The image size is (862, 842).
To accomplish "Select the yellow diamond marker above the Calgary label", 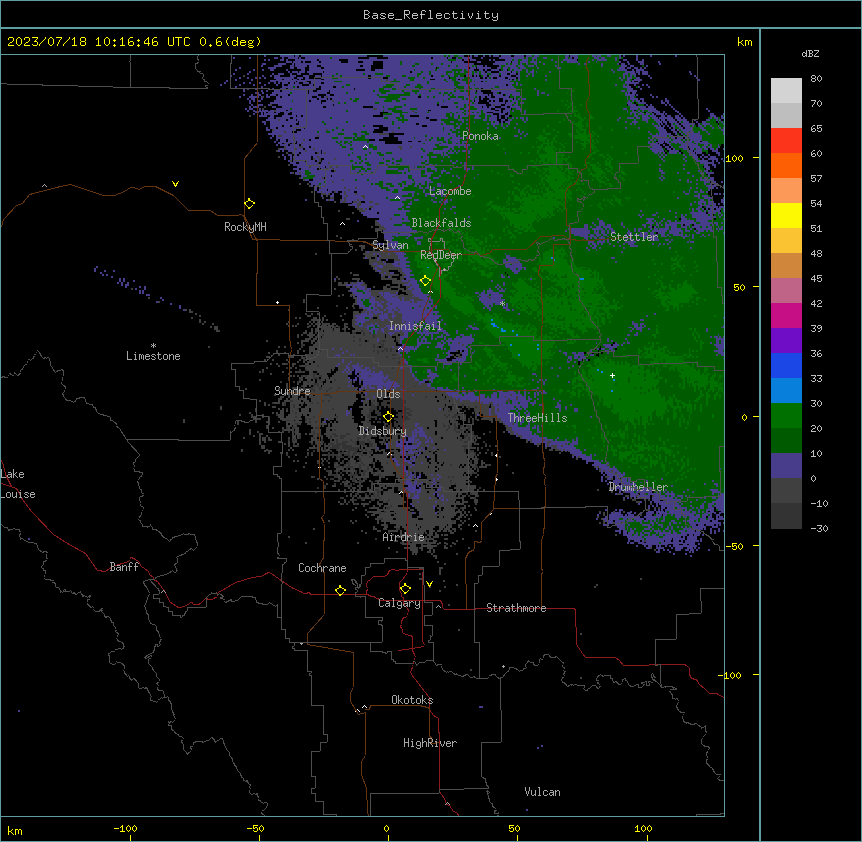I will pos(405,589).
